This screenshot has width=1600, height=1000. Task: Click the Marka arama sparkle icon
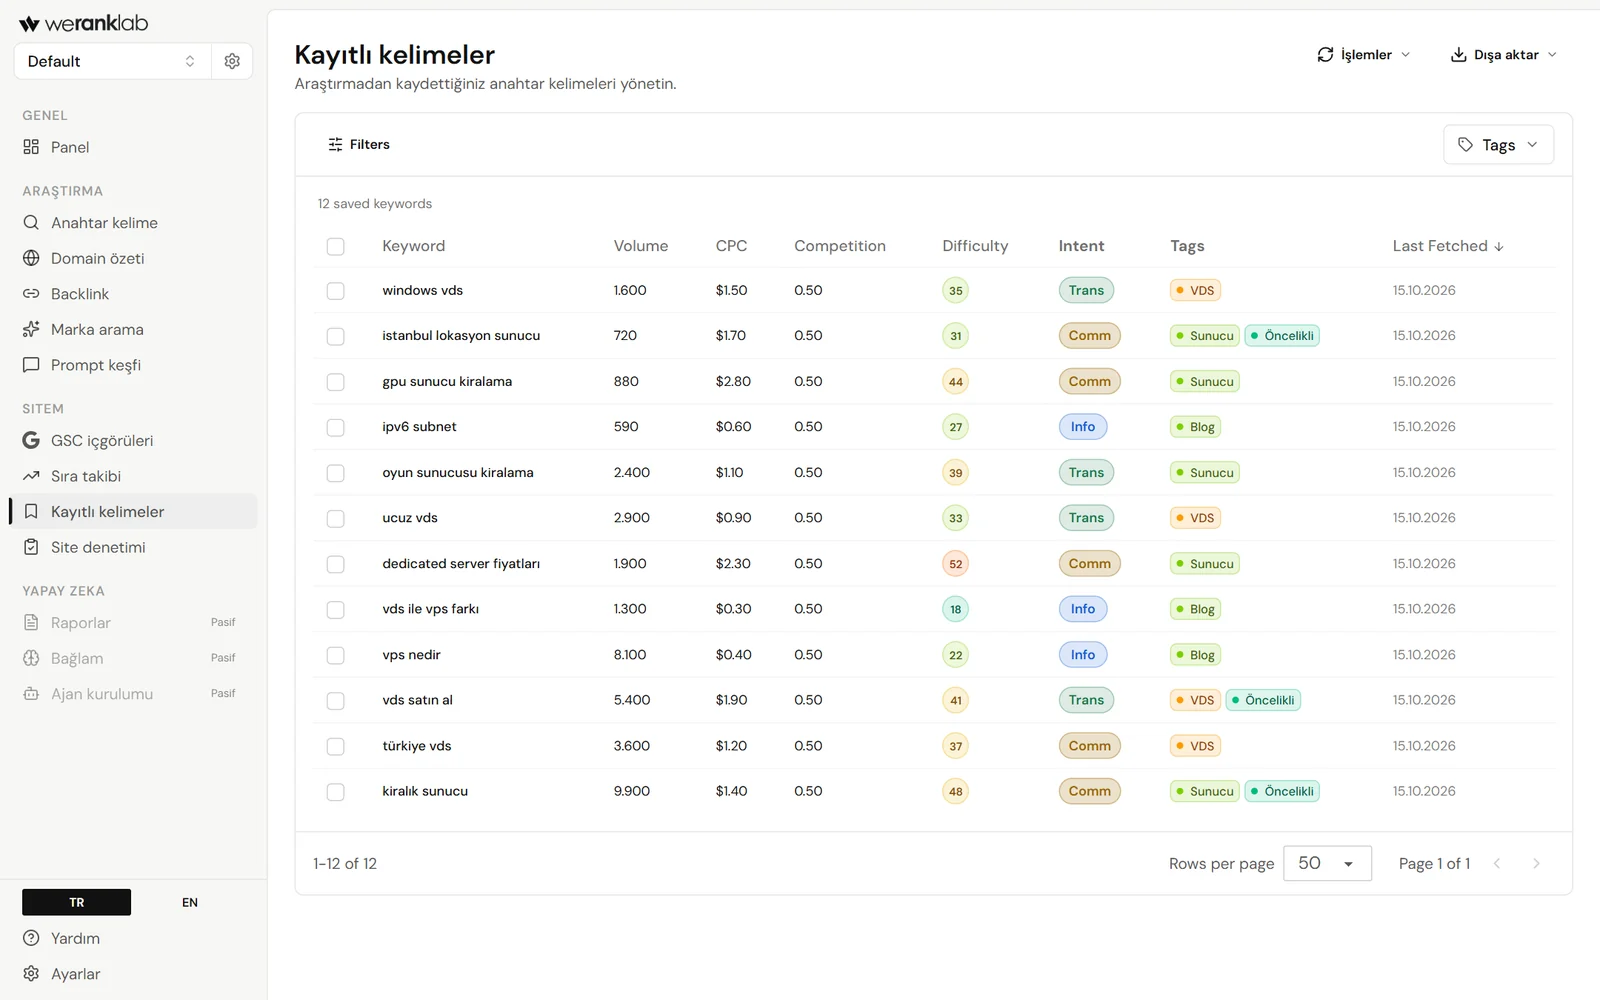(x=31, y=329)
